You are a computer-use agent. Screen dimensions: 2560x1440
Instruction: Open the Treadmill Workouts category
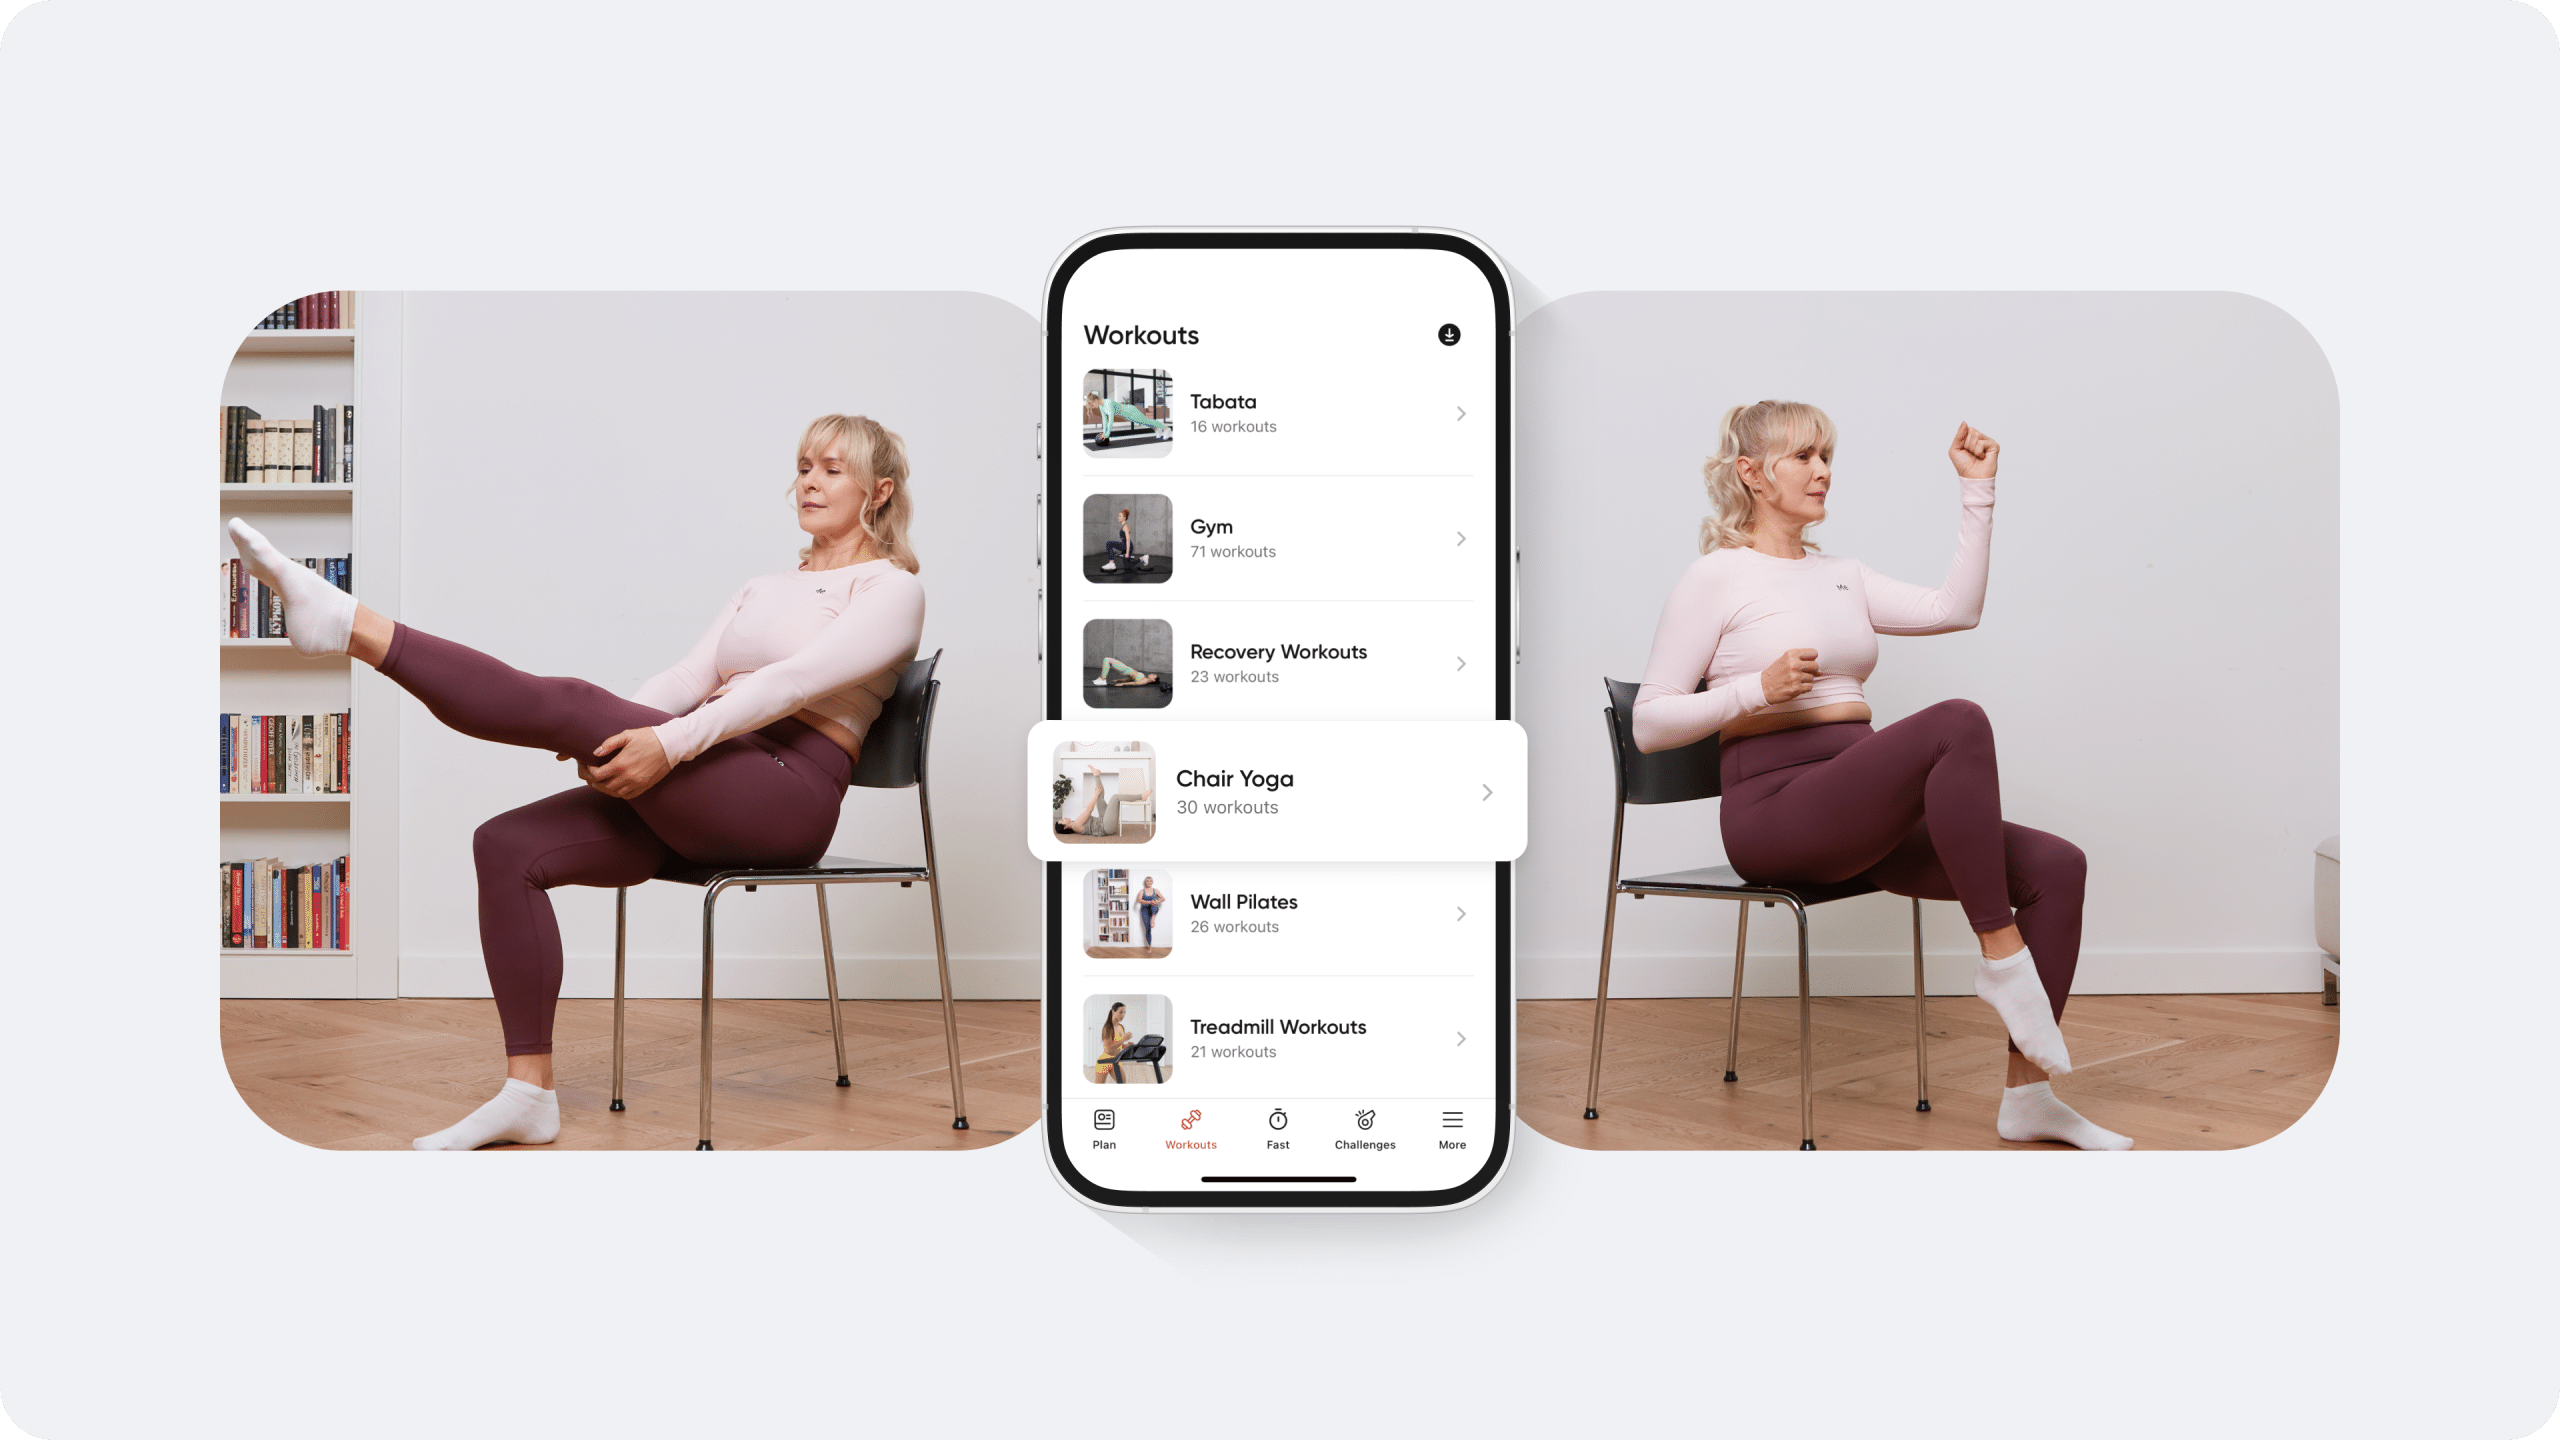pos(1276,1037)
